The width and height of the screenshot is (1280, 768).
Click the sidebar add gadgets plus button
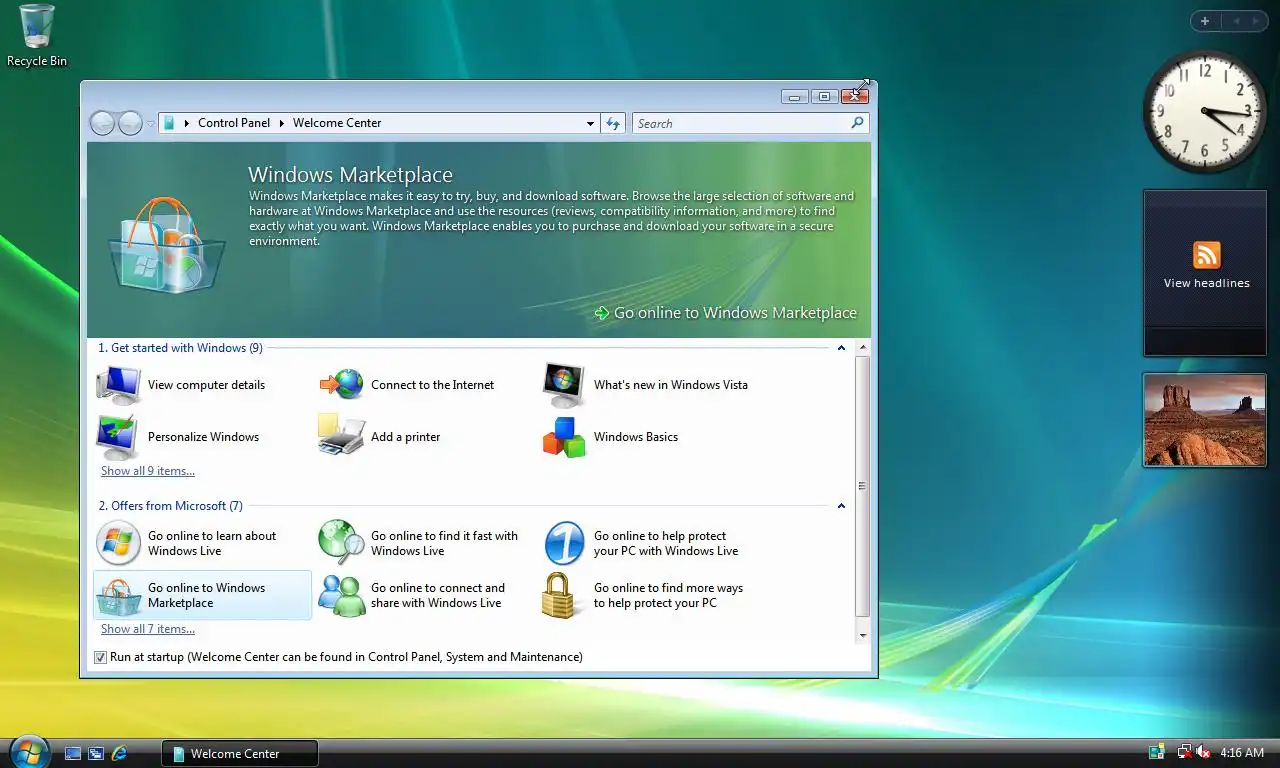[x=1205, y=21]
